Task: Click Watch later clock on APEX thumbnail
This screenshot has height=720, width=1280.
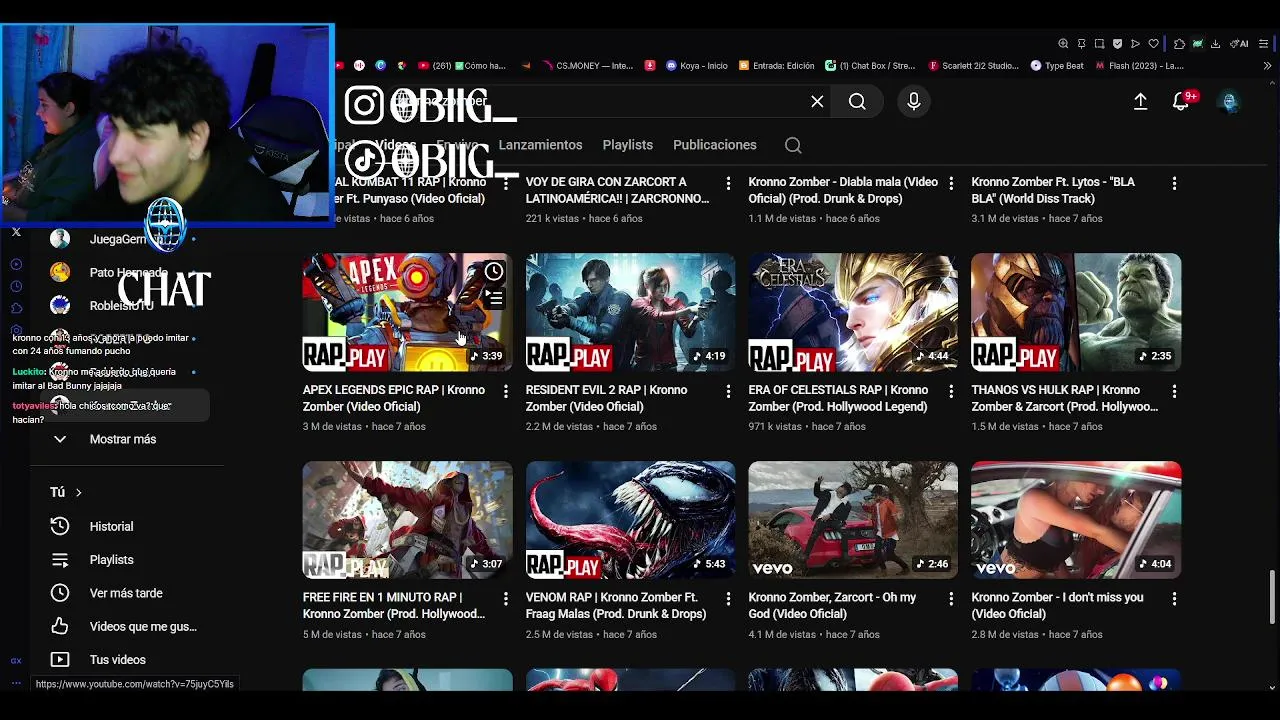Action: click(x=494, y=271)
